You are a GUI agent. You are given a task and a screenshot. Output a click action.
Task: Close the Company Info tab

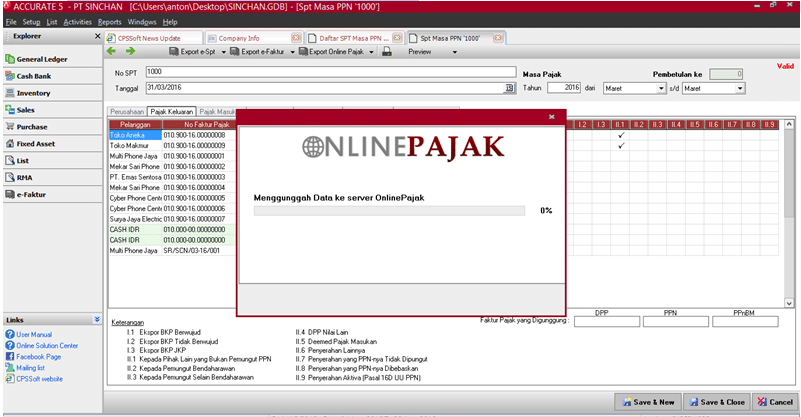(x=296, y=38)
